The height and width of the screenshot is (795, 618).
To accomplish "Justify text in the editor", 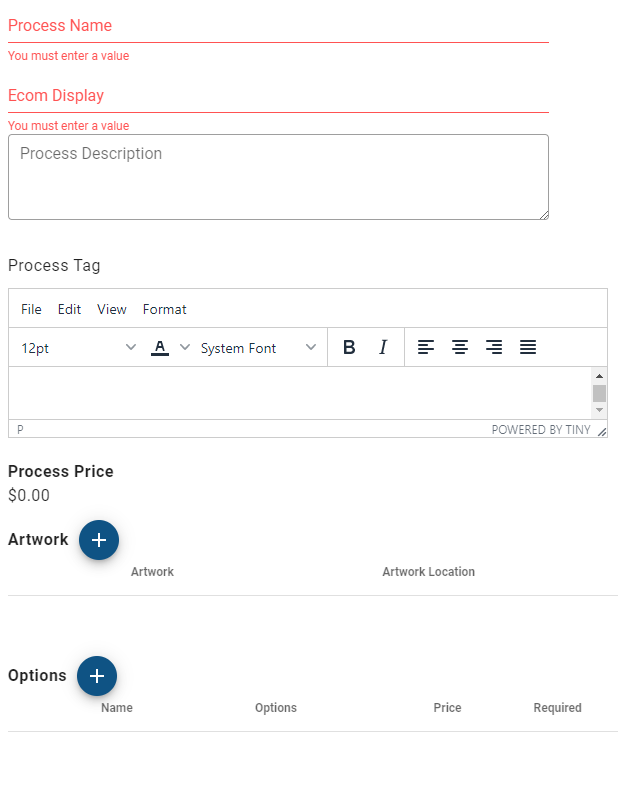I will 528,347.
